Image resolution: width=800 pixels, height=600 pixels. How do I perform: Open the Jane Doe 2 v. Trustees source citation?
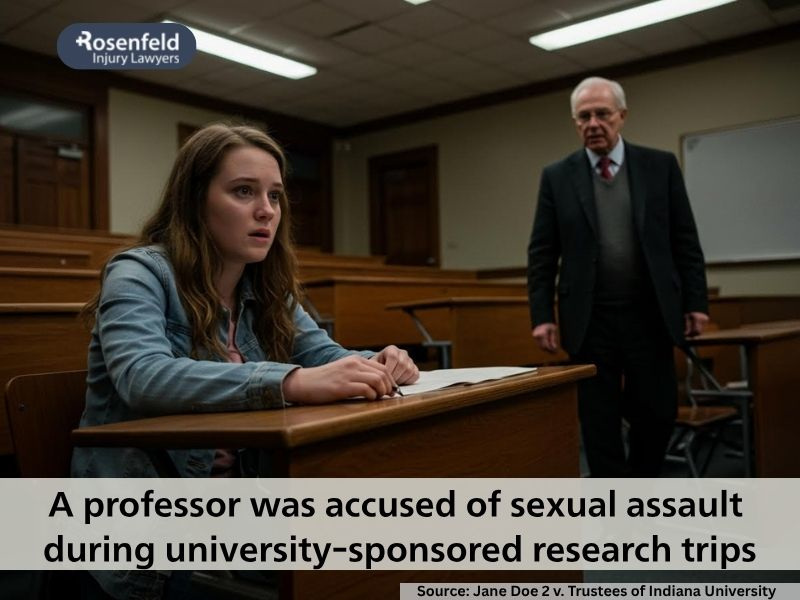pos(596,591)
